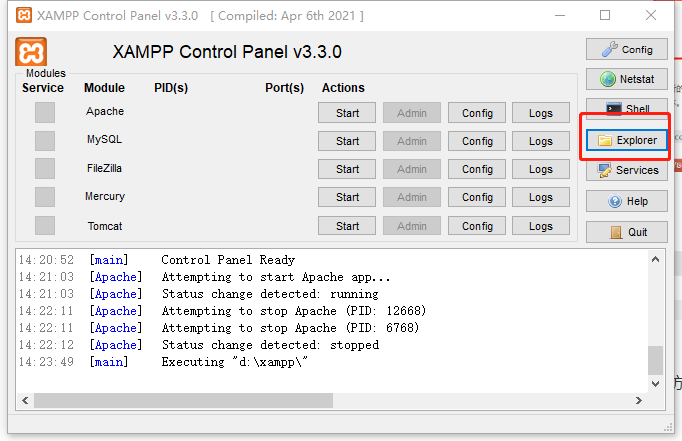Open Apache Admin button
The image size is (682, 441).
point(411,113)
